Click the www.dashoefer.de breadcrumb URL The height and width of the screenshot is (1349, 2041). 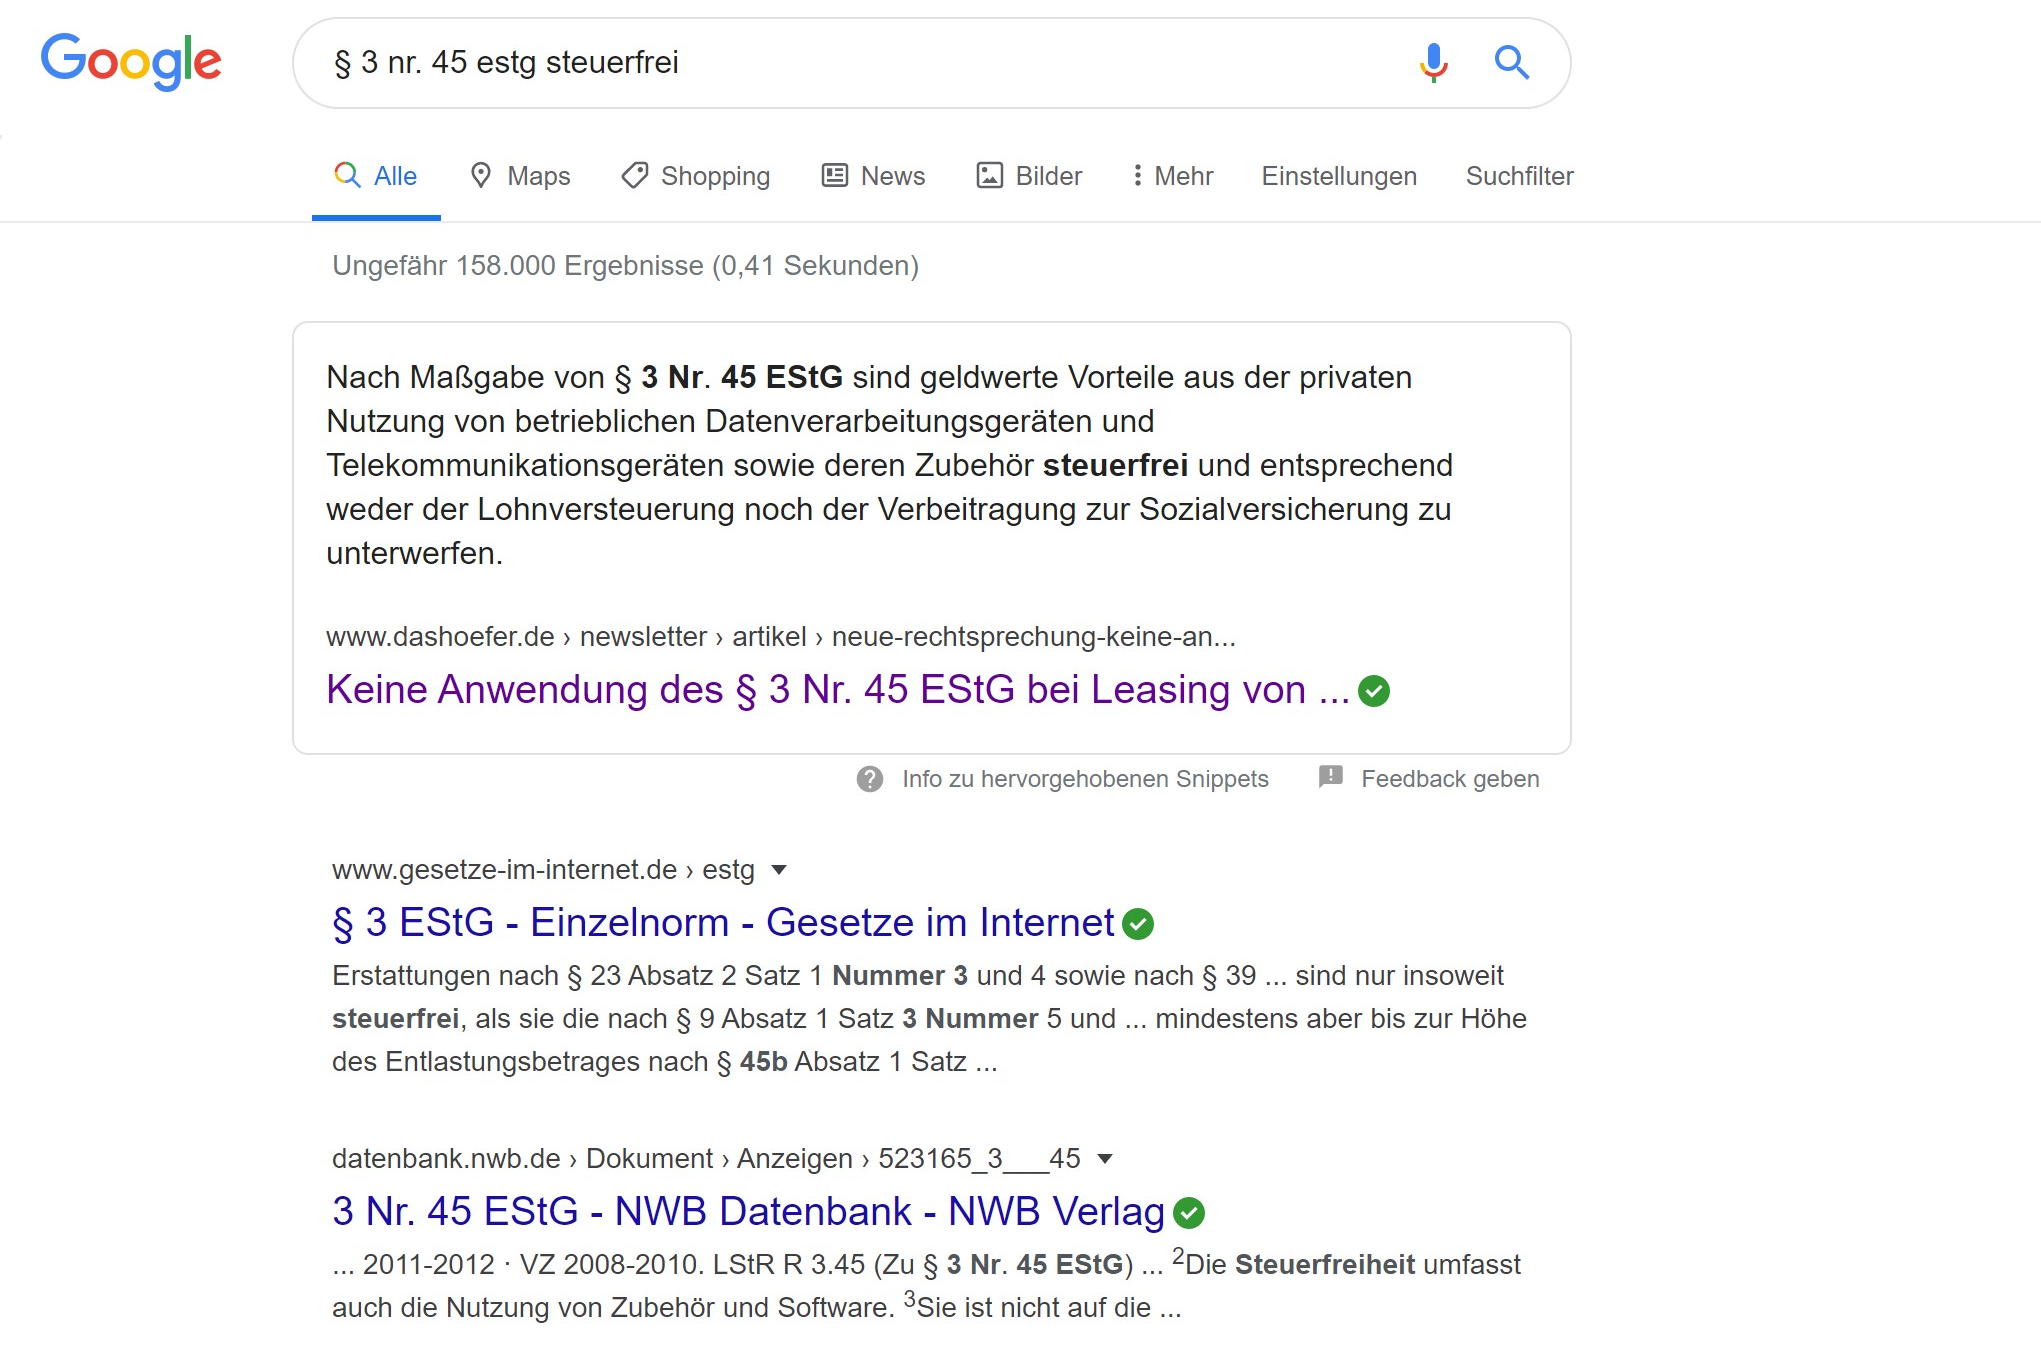click(x=781, y=637)
